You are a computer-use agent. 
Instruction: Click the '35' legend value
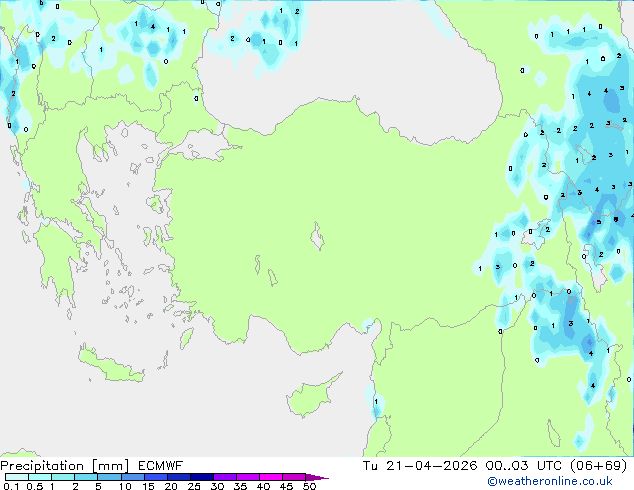240,486
